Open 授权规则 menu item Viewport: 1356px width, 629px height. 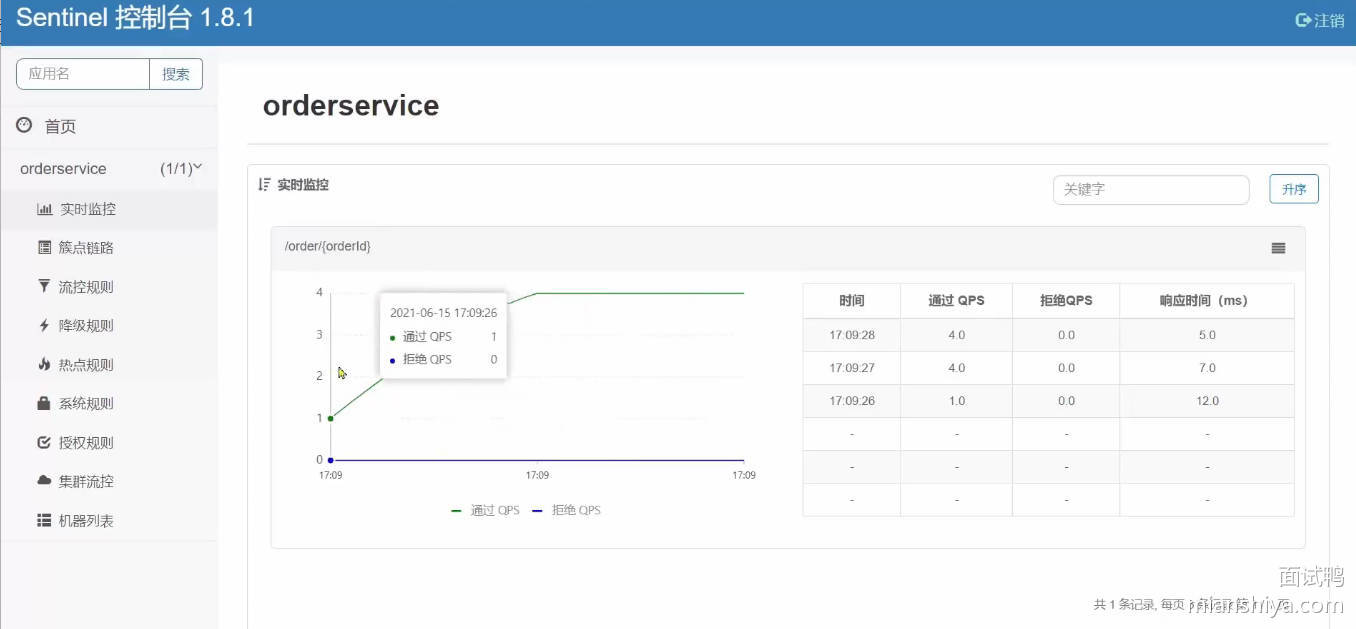(x=86, y=443)
